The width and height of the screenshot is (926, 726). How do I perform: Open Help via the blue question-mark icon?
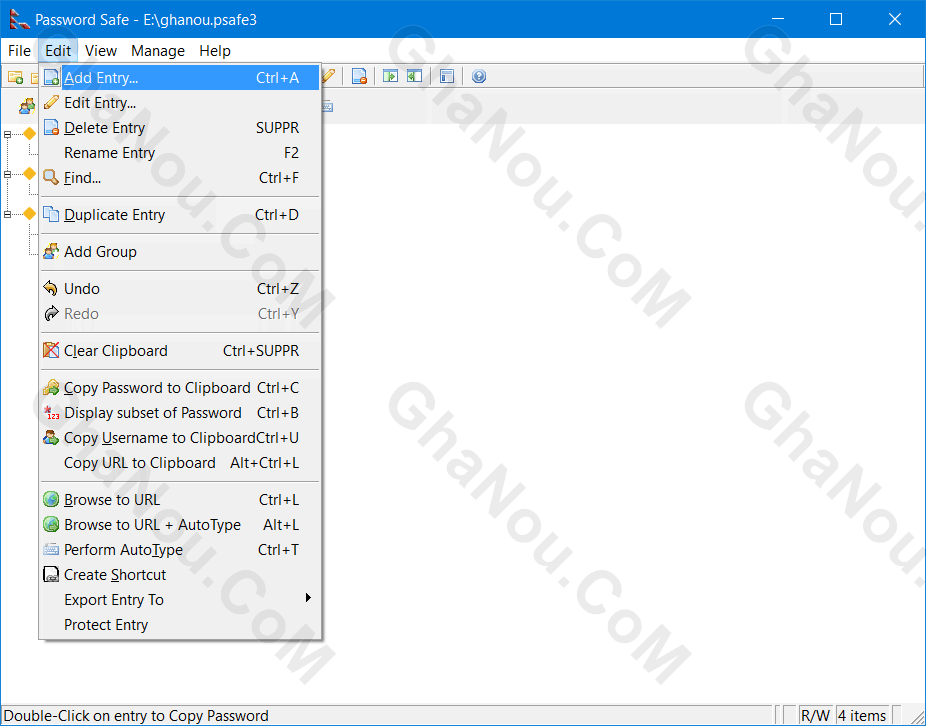[479, 76]
